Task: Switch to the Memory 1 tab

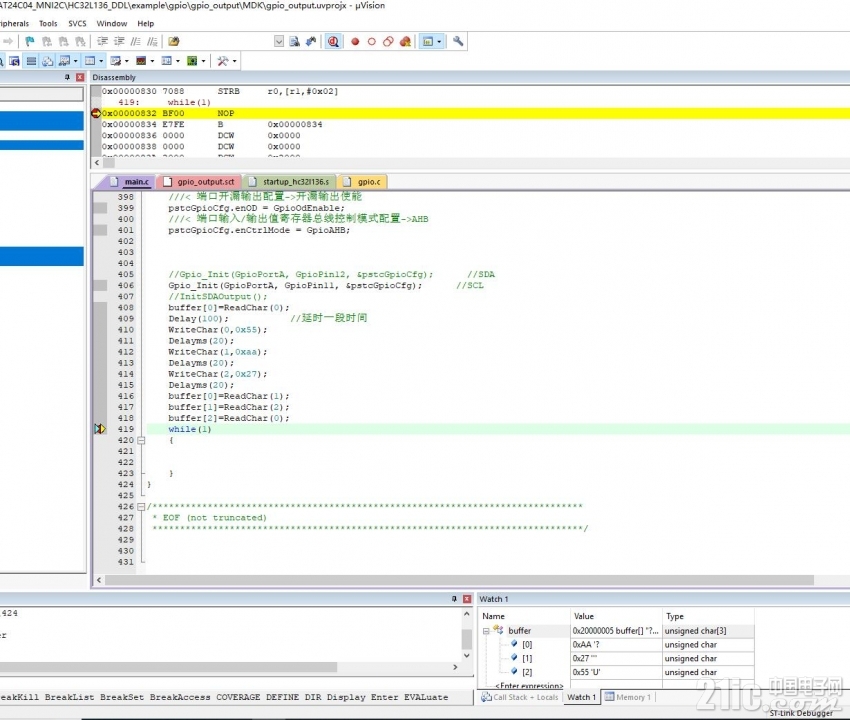Action: pos(628,697)
